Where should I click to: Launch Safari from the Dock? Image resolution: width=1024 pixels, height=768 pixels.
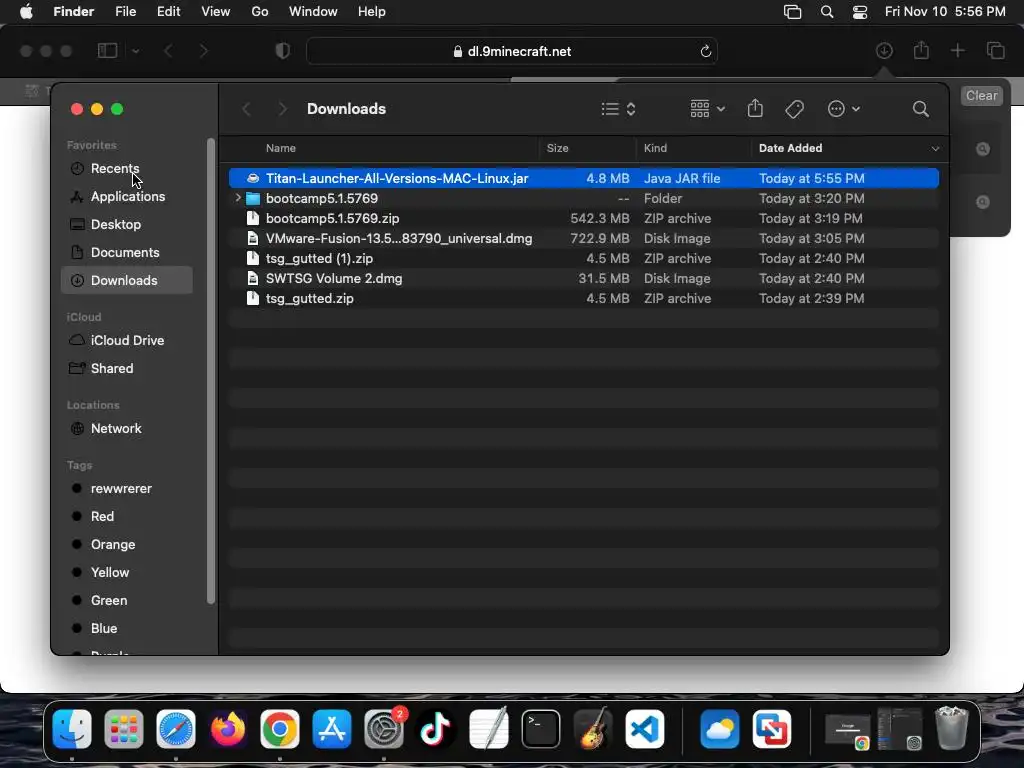[x=176, y=729]
